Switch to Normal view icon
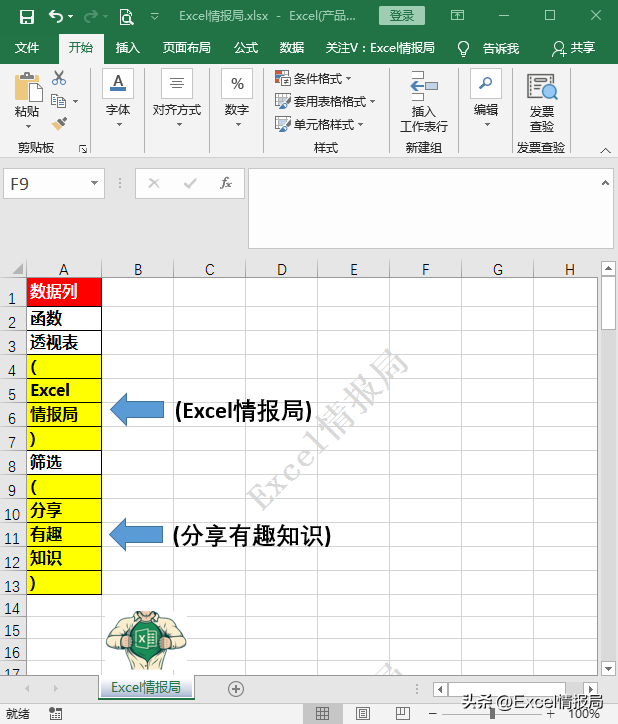The width and height of the screenshot is (618, 724). (x=322, y=713)
